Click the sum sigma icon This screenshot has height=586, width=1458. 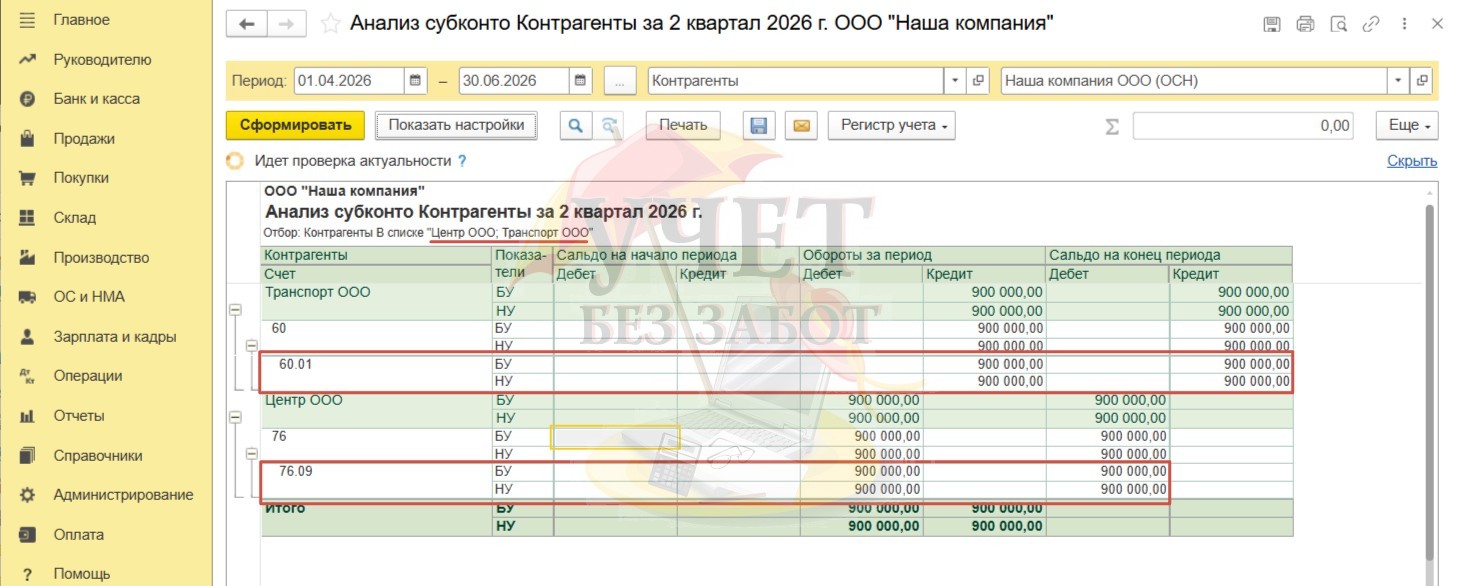tap(1112, 126)
